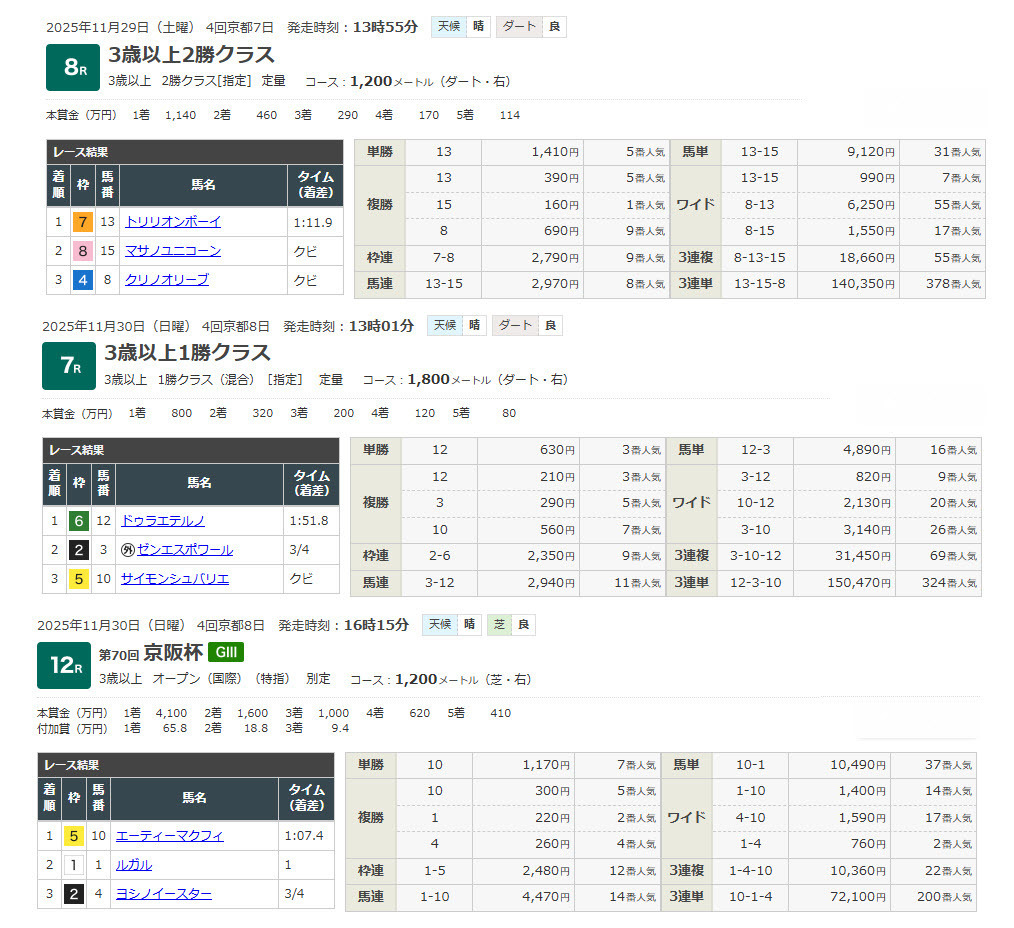Viewport: 1014px width, 928px height.
Task: Open horse page for トリリオンボーイ
Action: pos(173,222)
